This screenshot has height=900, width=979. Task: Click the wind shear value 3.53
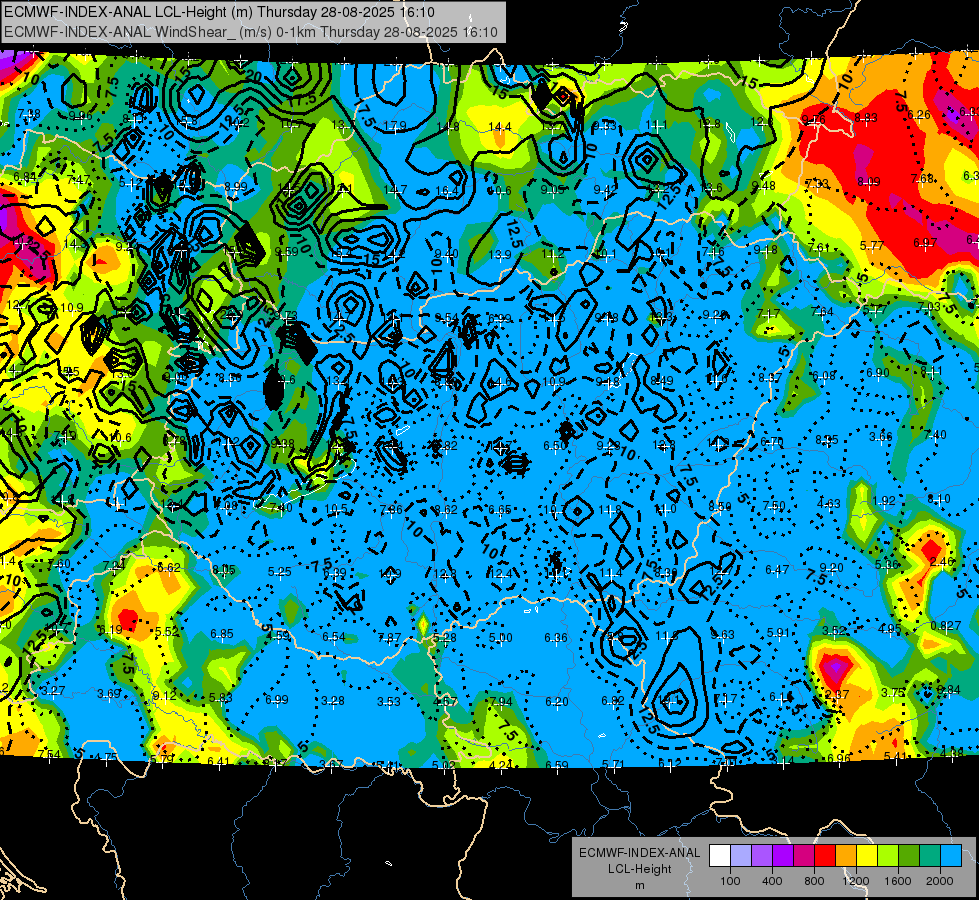[x=388, y=702]
